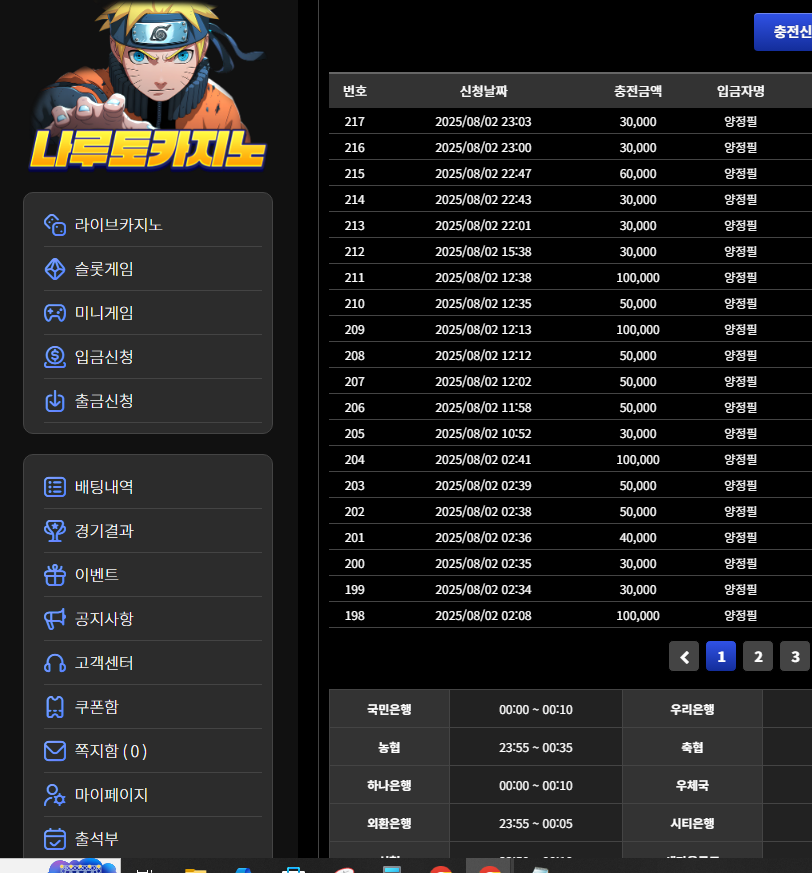
Task: Click the download icon next to 출금신청
Action: coord(55,401)
